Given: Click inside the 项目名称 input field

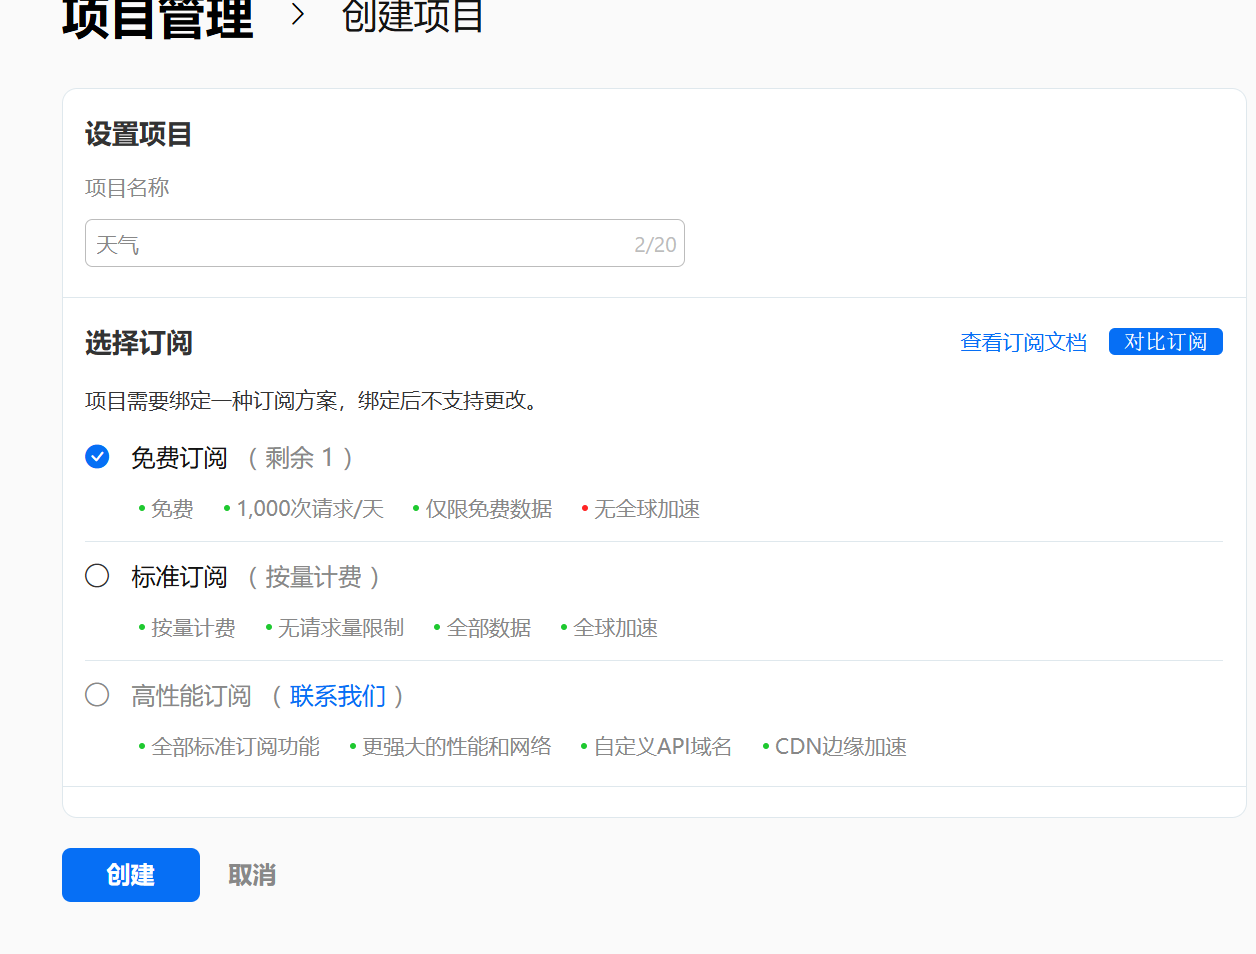Looking at the screenshot, I should point(350,242).
